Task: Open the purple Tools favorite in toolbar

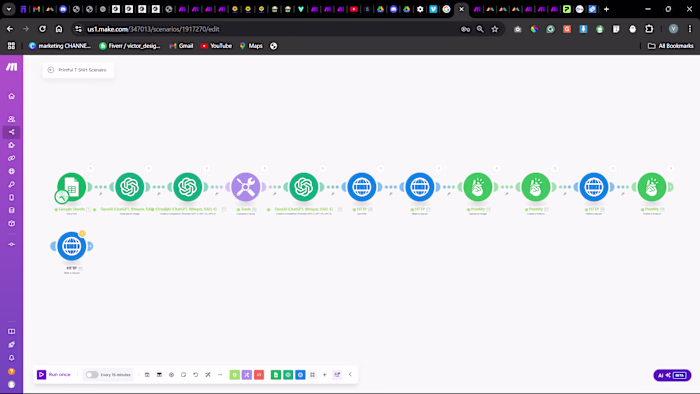Action: (x=247, y=375)
